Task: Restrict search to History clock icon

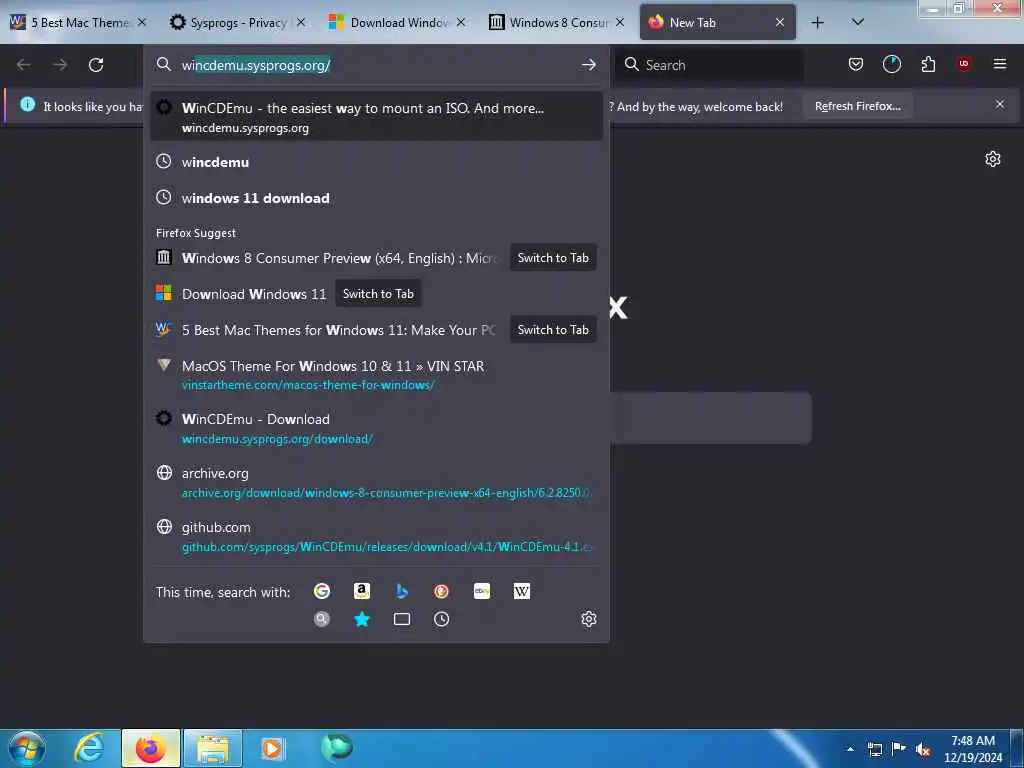Action: pos(441,619)
